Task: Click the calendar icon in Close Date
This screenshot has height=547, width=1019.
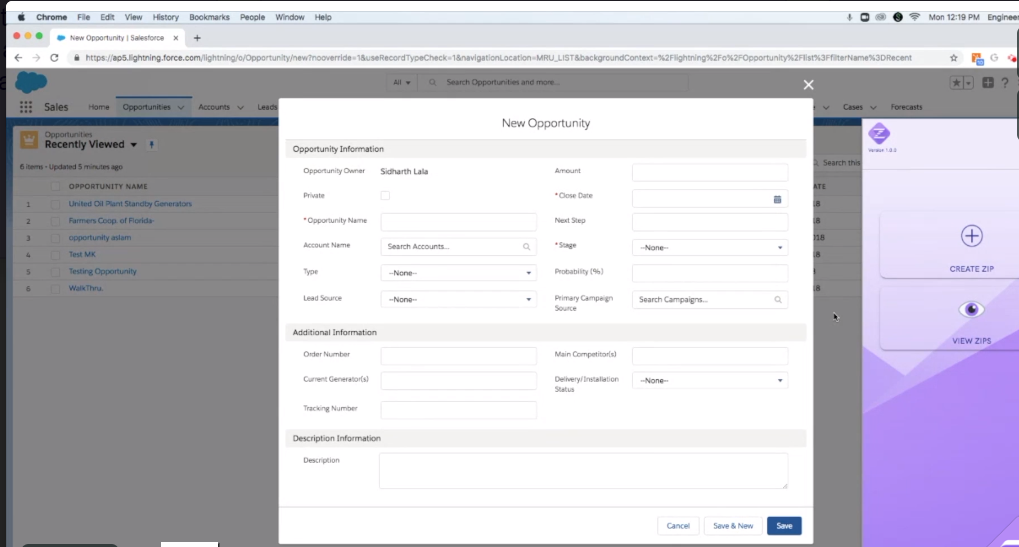Action: [x=777, y=199]
